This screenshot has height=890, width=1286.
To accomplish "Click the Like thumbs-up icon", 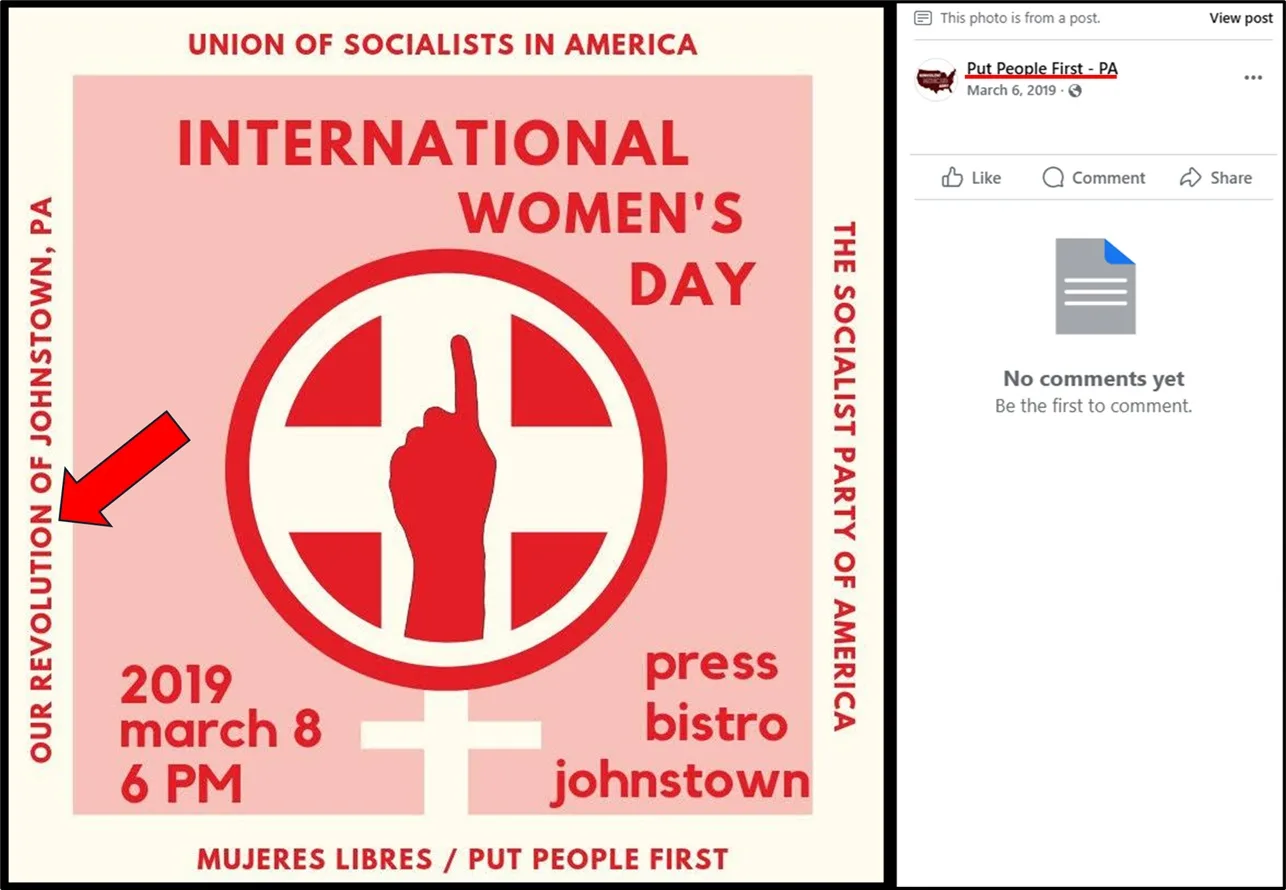I will 952,178.
